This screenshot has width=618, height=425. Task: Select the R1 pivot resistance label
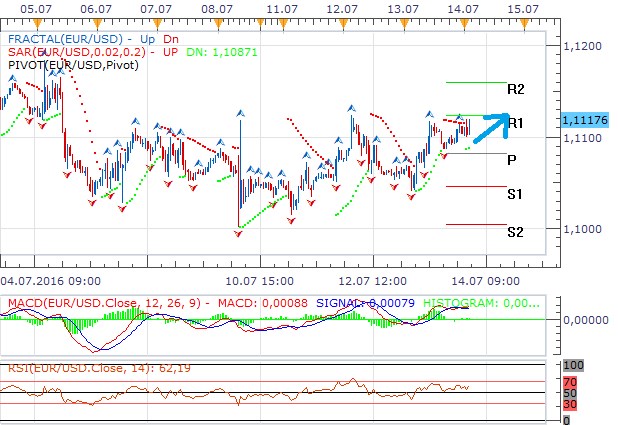[x=516, y=124]
